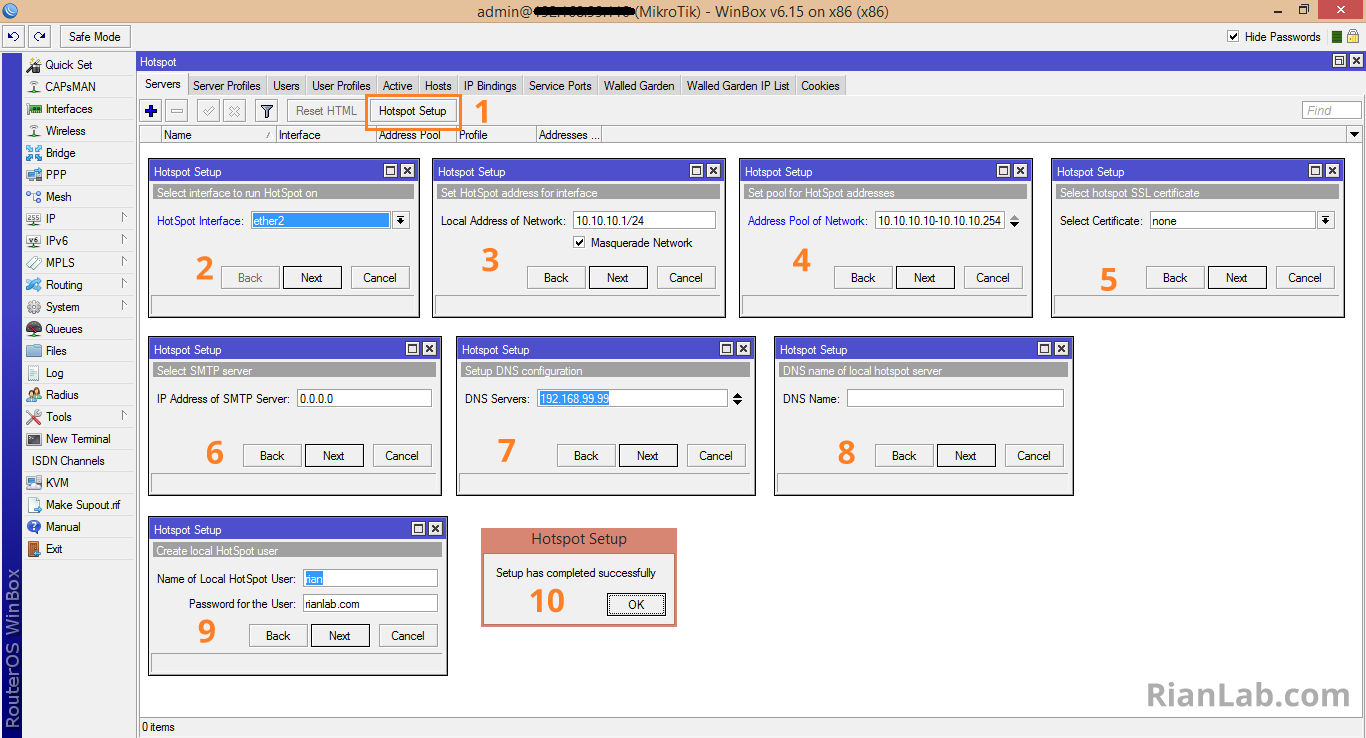1366x738 pixels.
Task: Click the Reset HTML button
Action: coord(326,111)
